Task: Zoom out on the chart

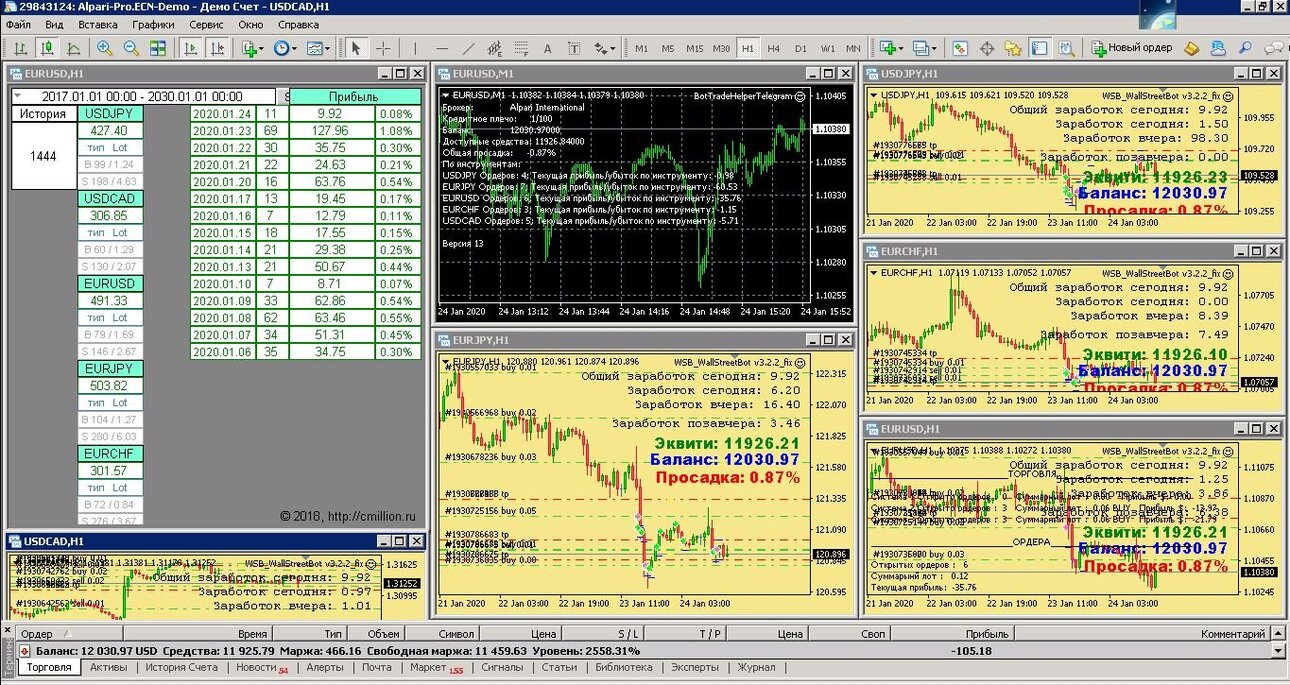Action: (x=131, y=48)
